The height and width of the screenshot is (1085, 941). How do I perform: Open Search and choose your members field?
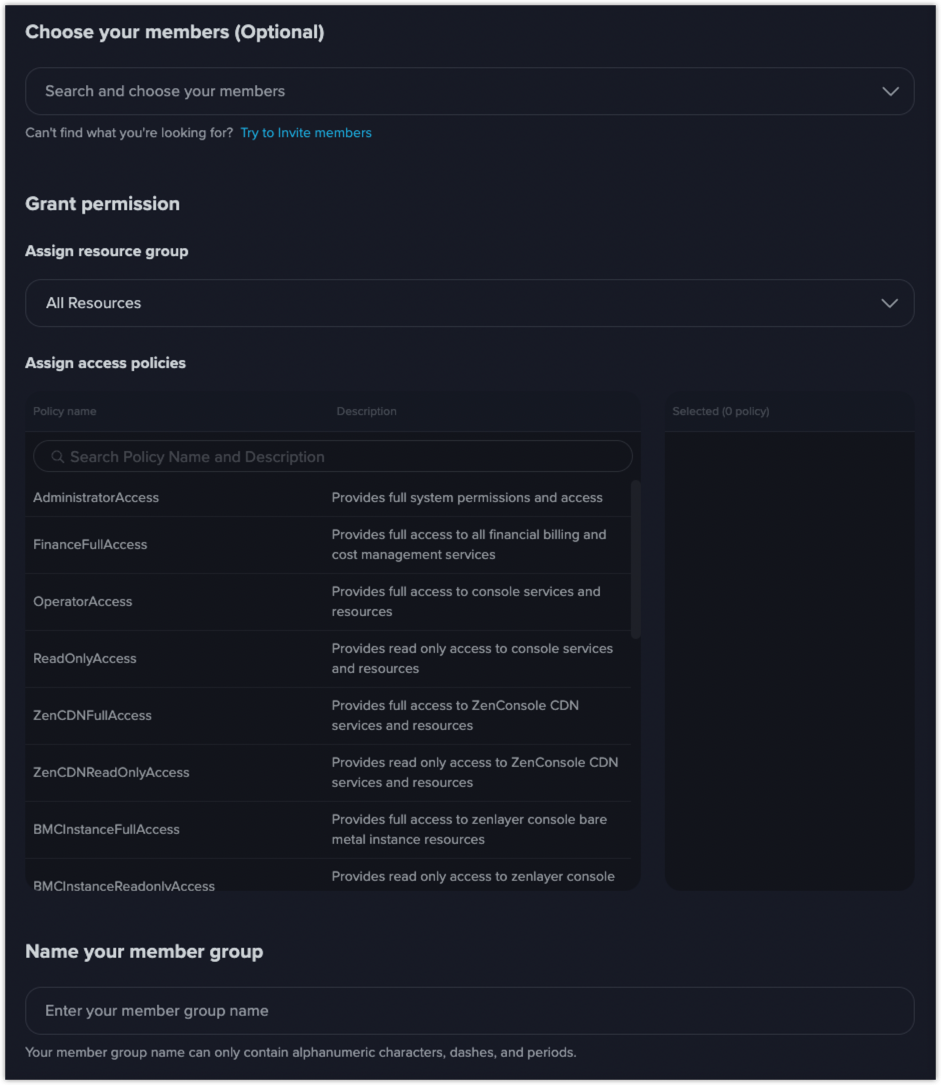pos(470,91)
